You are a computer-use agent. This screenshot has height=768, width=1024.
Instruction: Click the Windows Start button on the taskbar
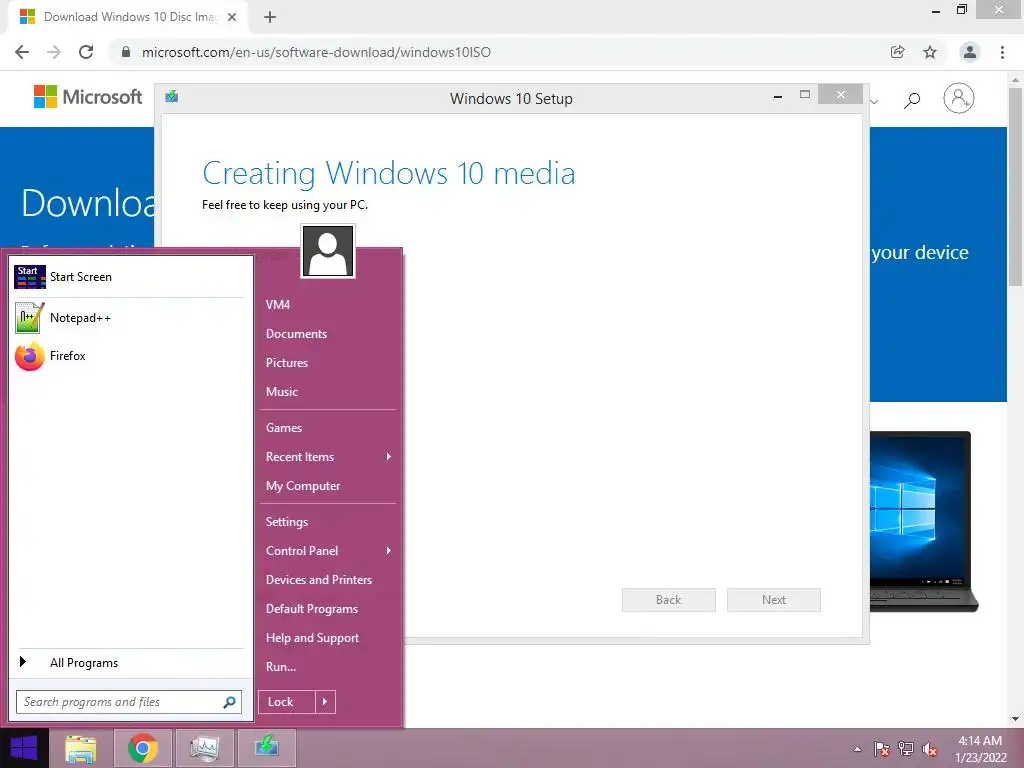(x=24, y=748)
